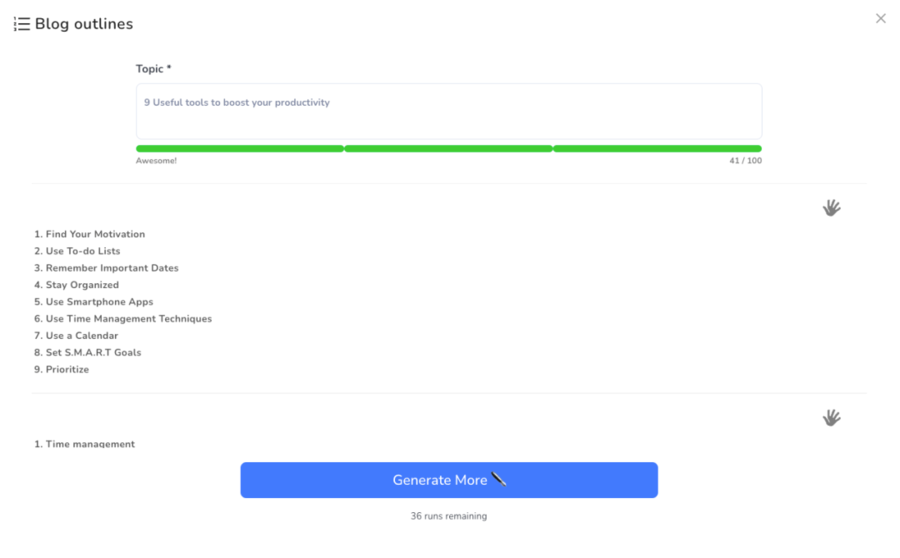
Task: Click the middle green strength bar segment
Action: pos(448,149)
